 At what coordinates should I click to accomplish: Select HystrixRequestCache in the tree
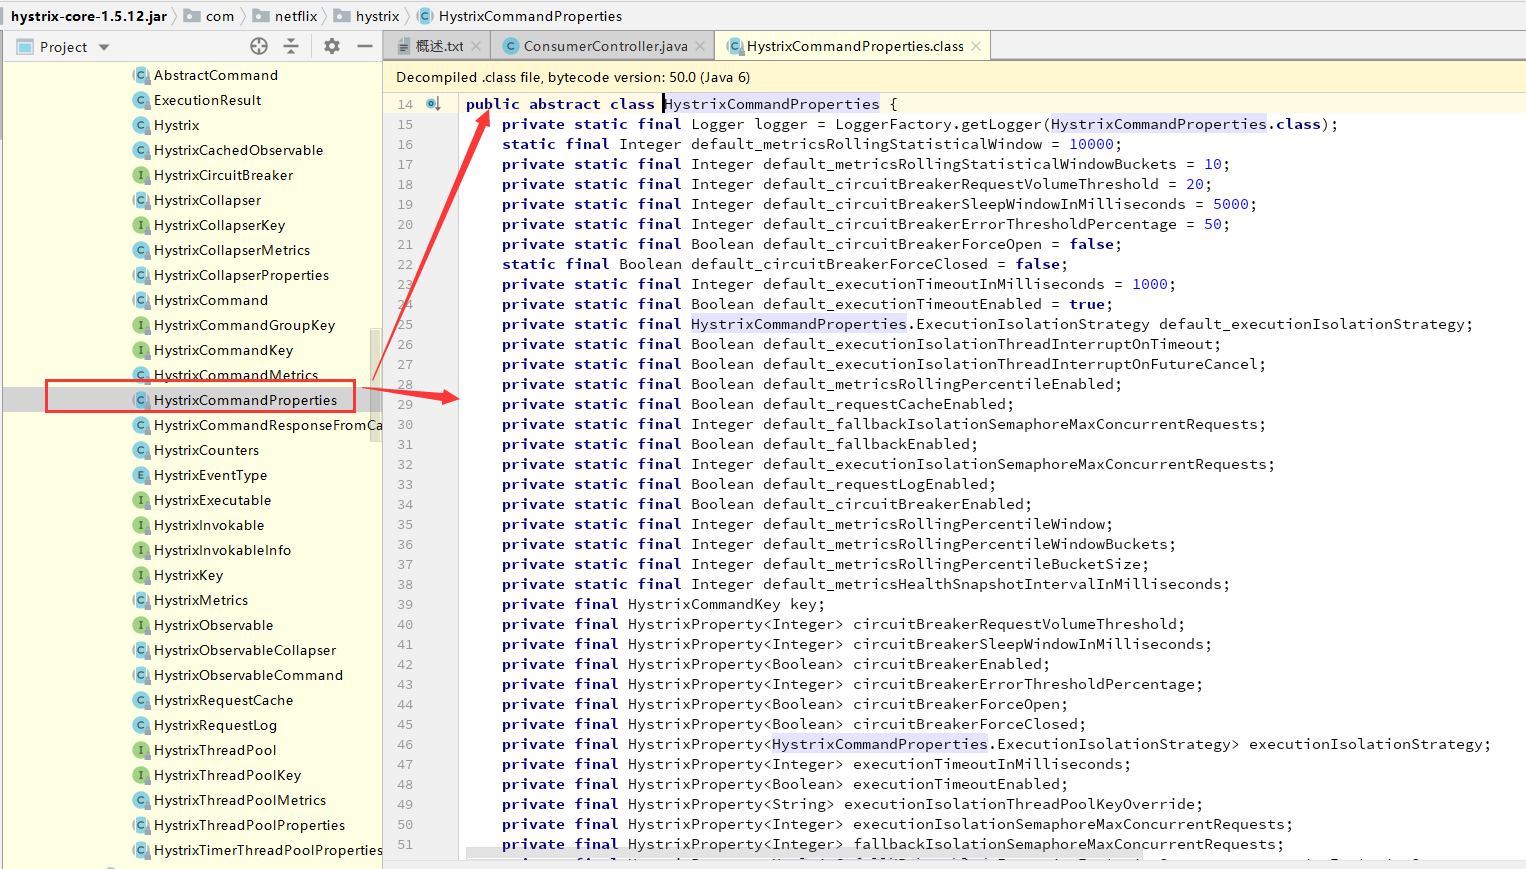(x=223, y=700)
